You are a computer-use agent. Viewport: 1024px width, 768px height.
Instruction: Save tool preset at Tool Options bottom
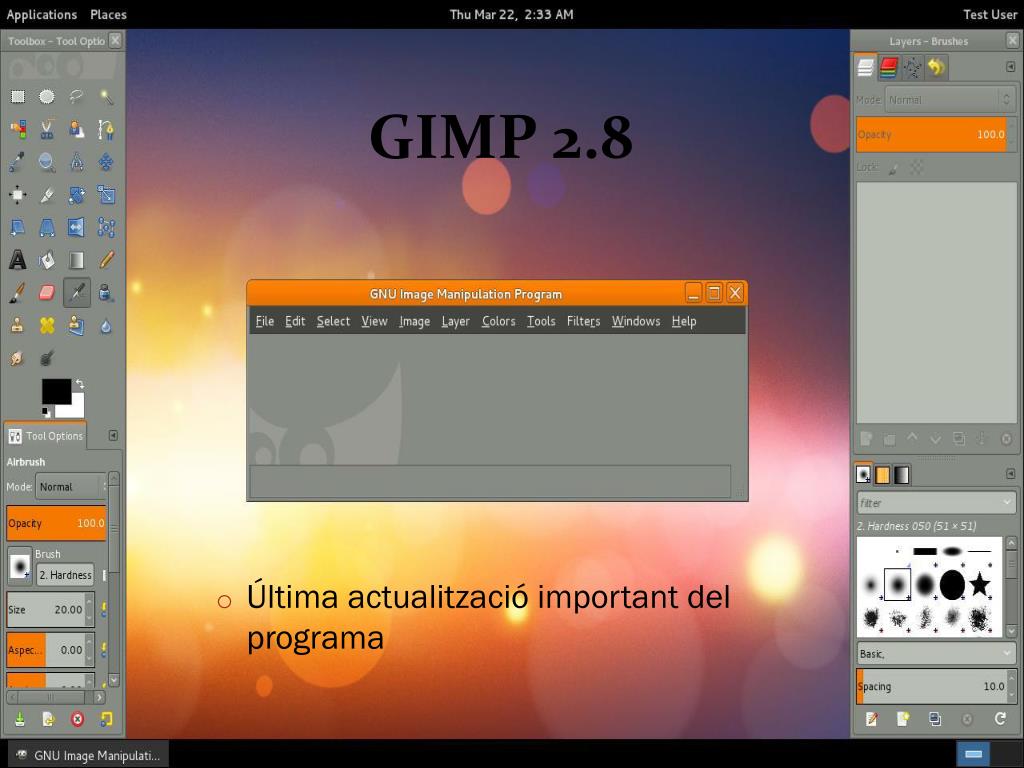[20, 719]
